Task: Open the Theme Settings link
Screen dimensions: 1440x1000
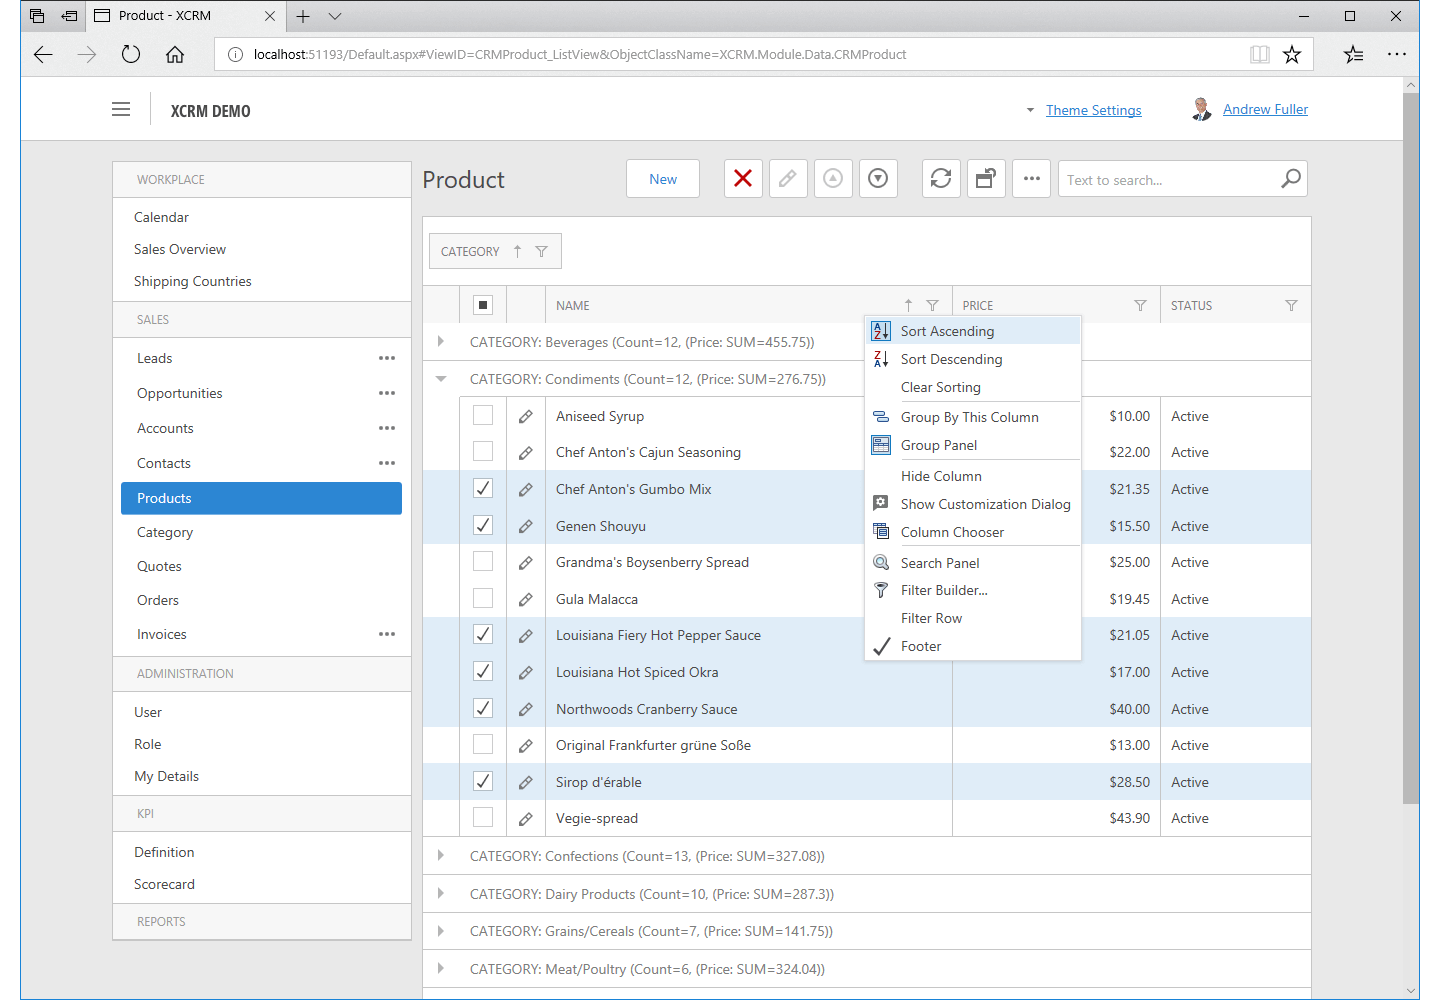Action: coord(1093,110)
